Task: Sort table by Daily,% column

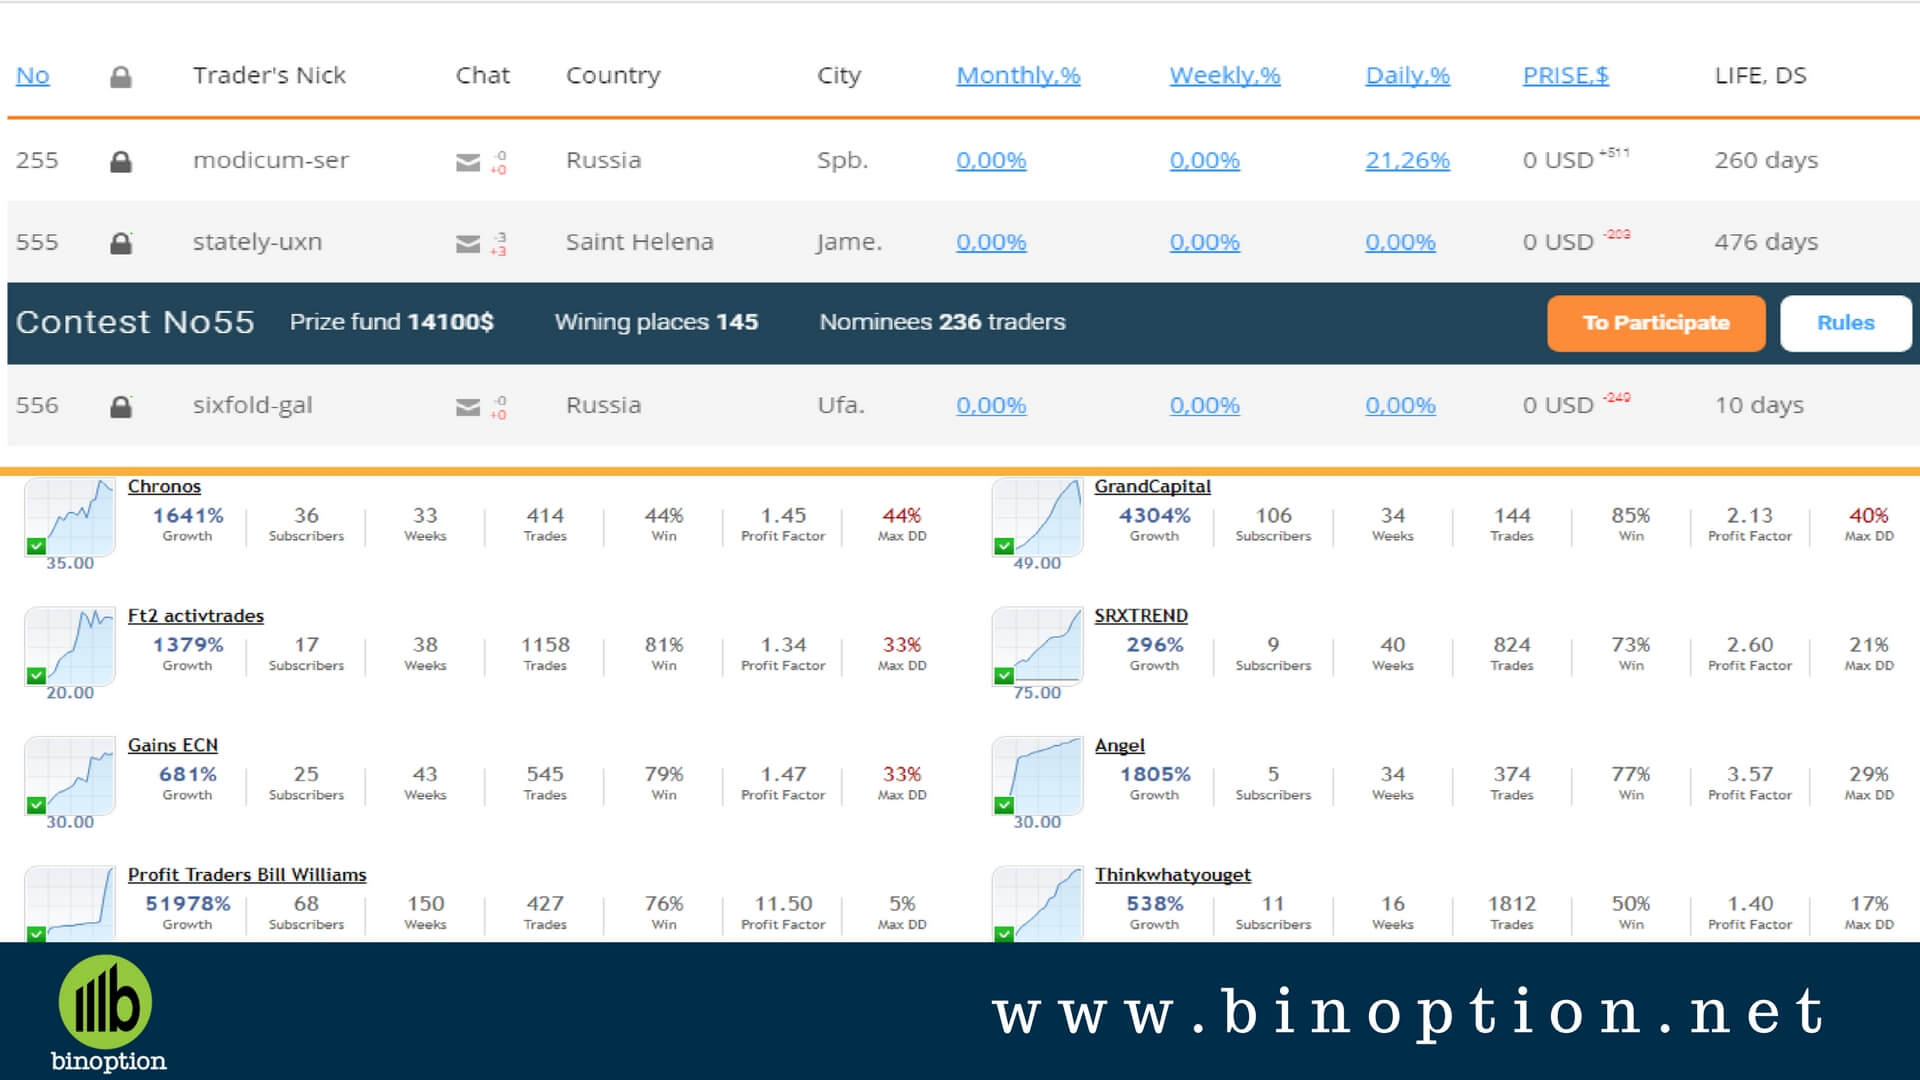Action: click(x=1407, y=76)
